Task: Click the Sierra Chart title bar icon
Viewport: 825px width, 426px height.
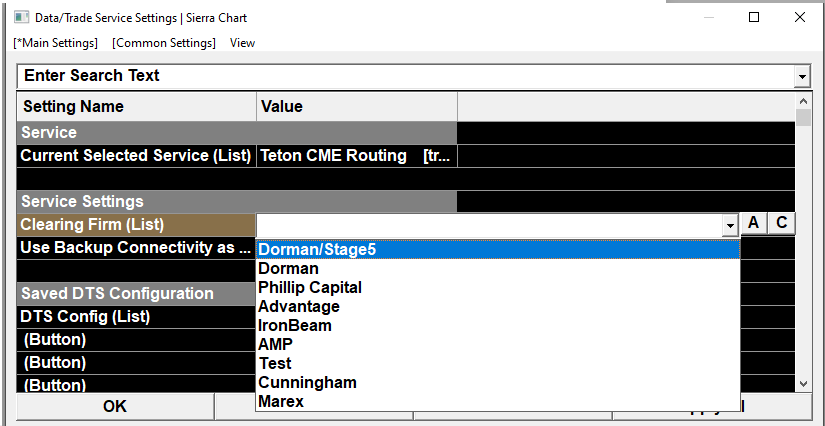Action: [21, 17]
